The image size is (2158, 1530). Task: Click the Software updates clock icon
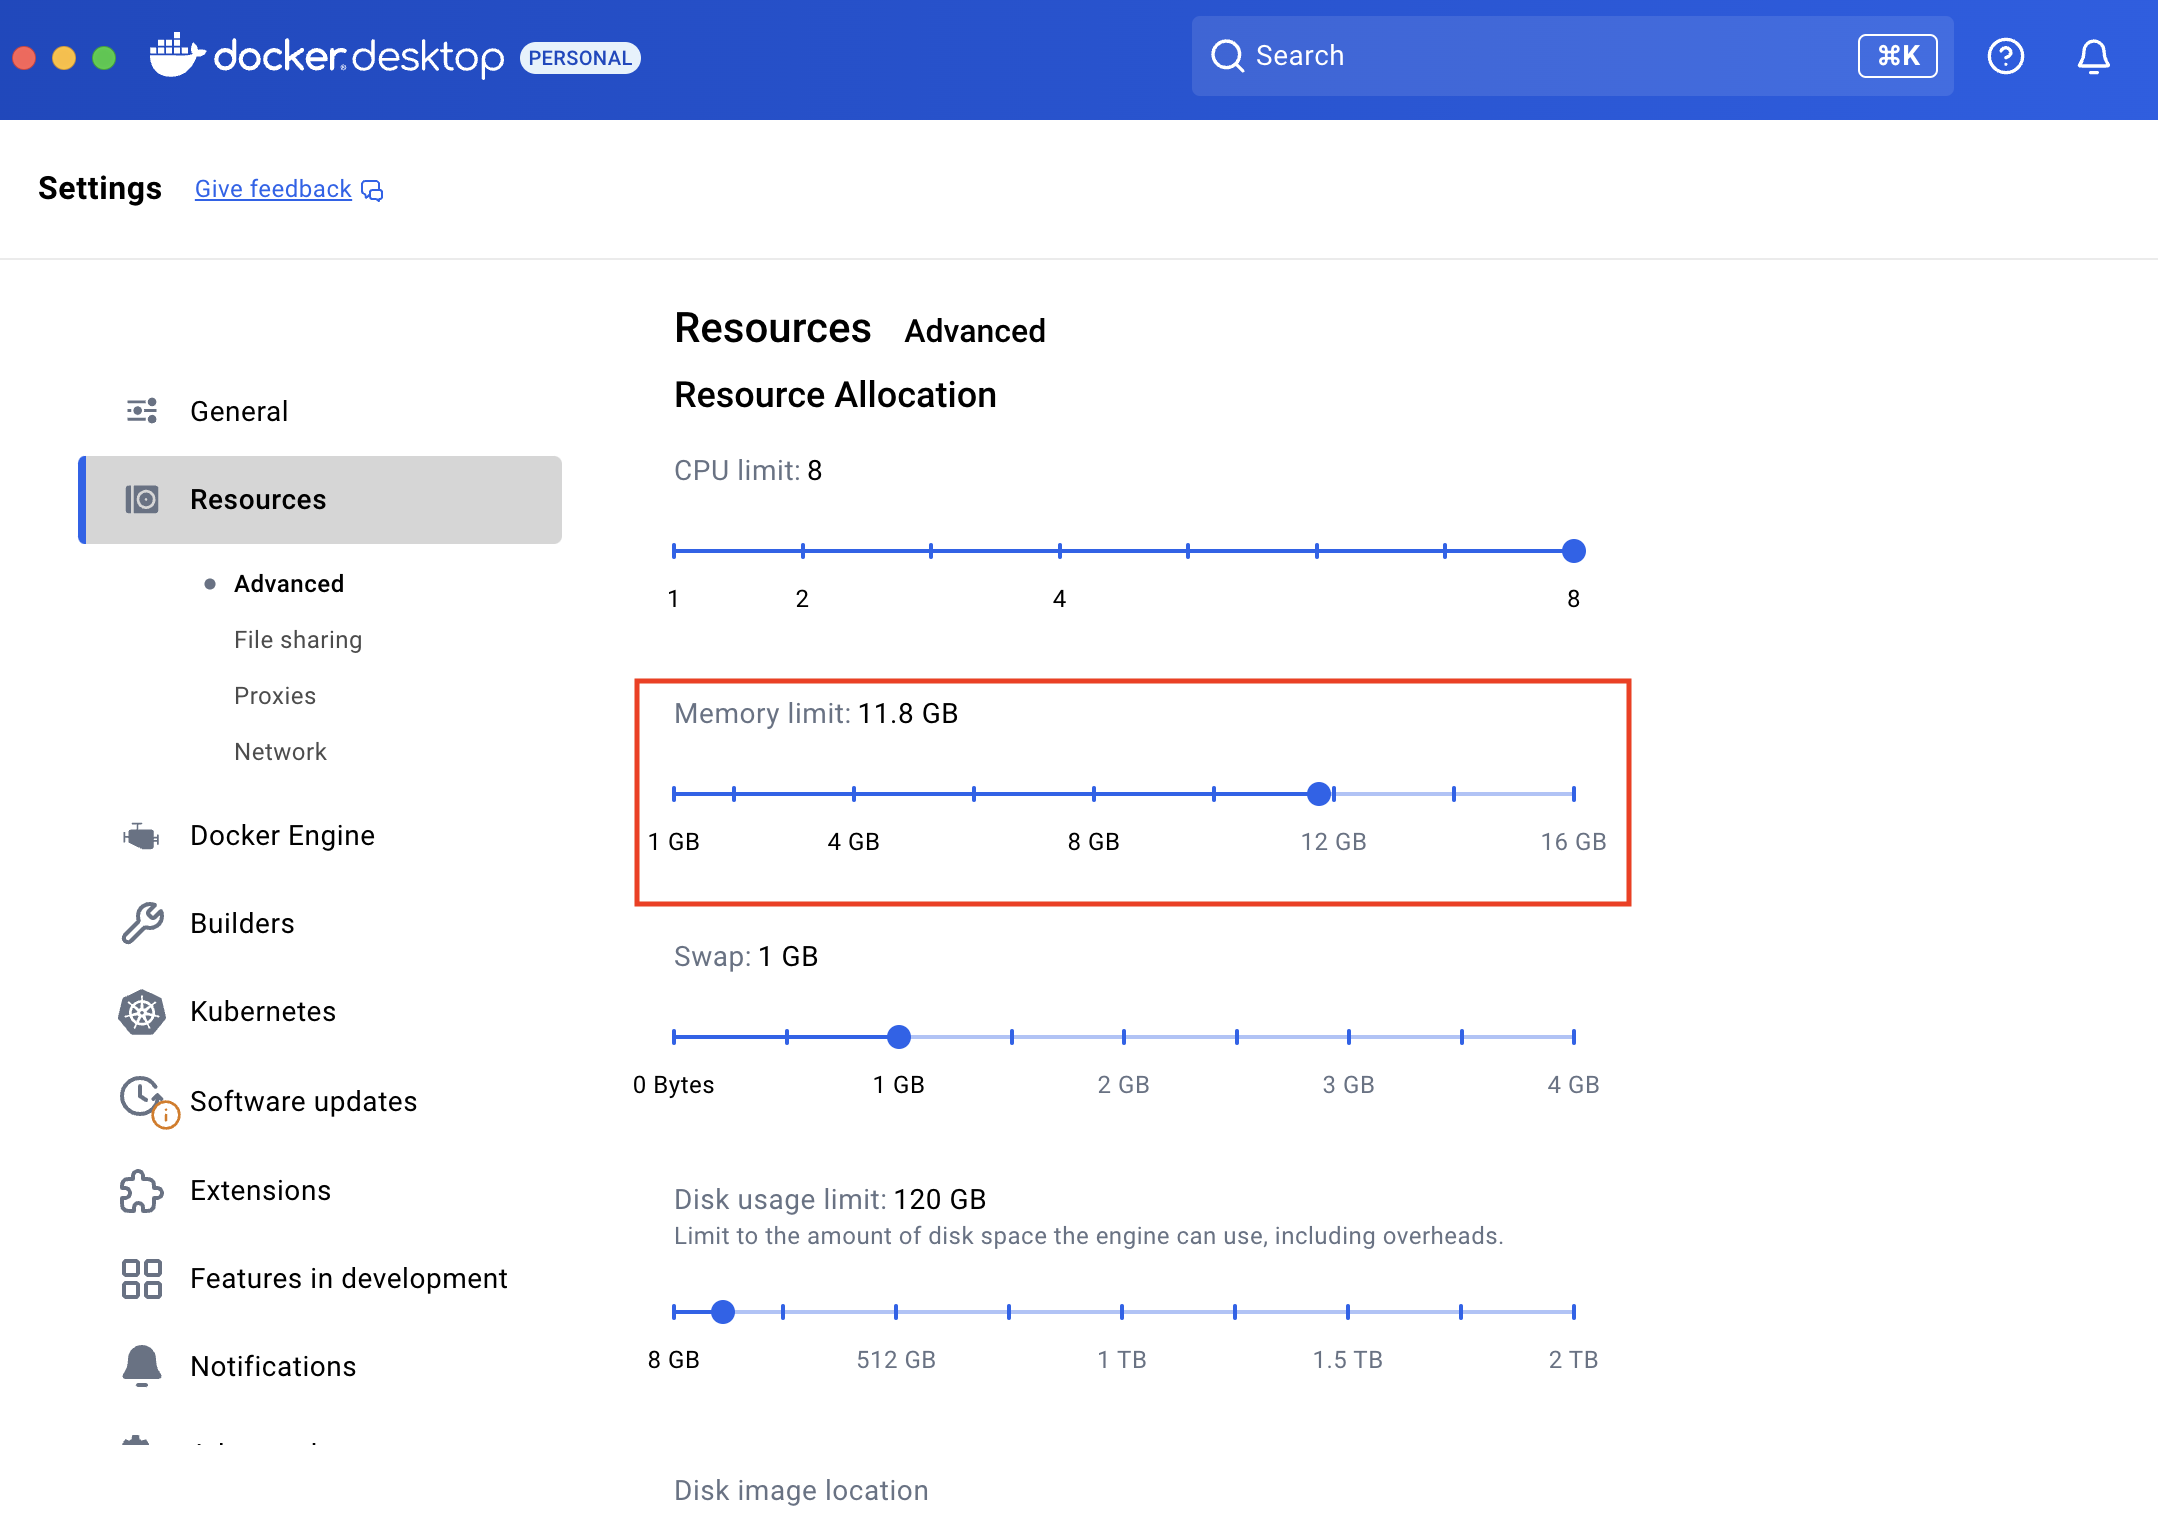click(142, 1098)
